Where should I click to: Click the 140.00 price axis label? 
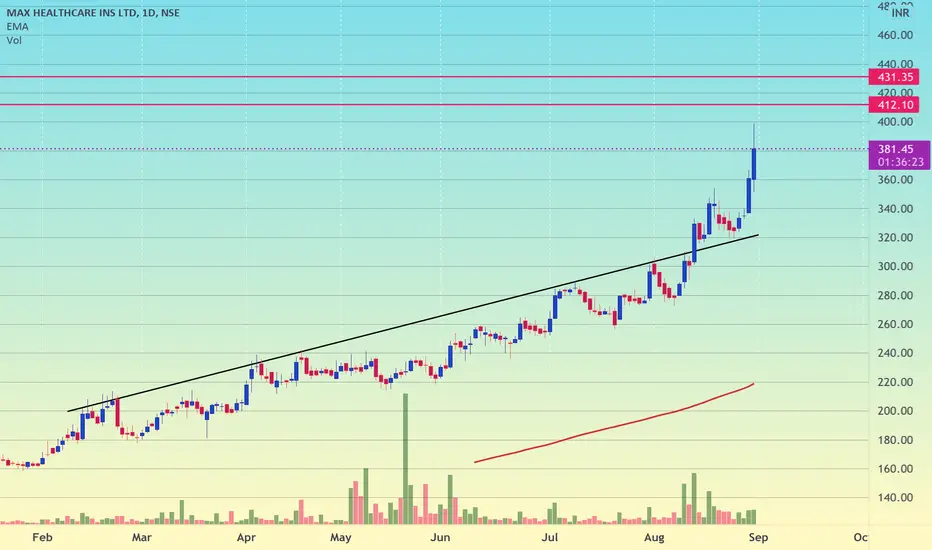(x=895, y=498)
